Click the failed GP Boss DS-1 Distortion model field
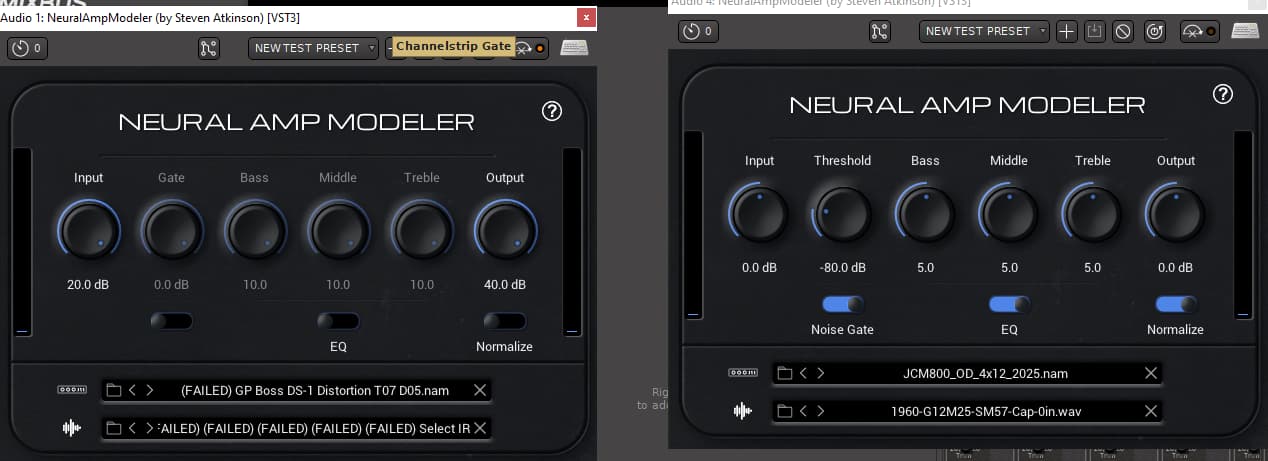The image size is (1268, 461). tap(315, 390)
